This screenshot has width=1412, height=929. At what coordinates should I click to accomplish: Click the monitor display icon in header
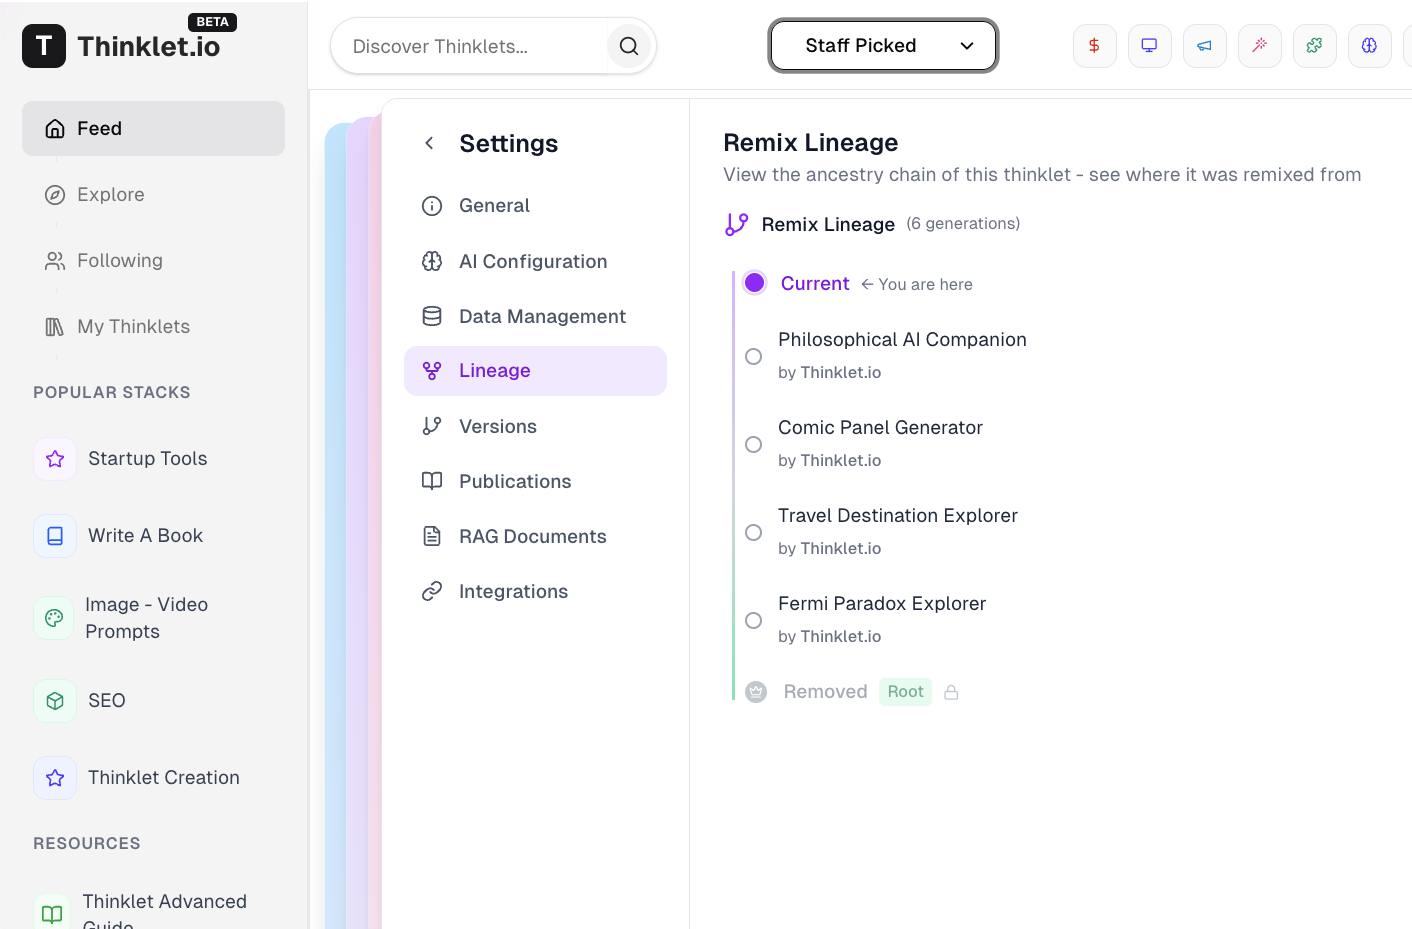(x=1149, y=45)
